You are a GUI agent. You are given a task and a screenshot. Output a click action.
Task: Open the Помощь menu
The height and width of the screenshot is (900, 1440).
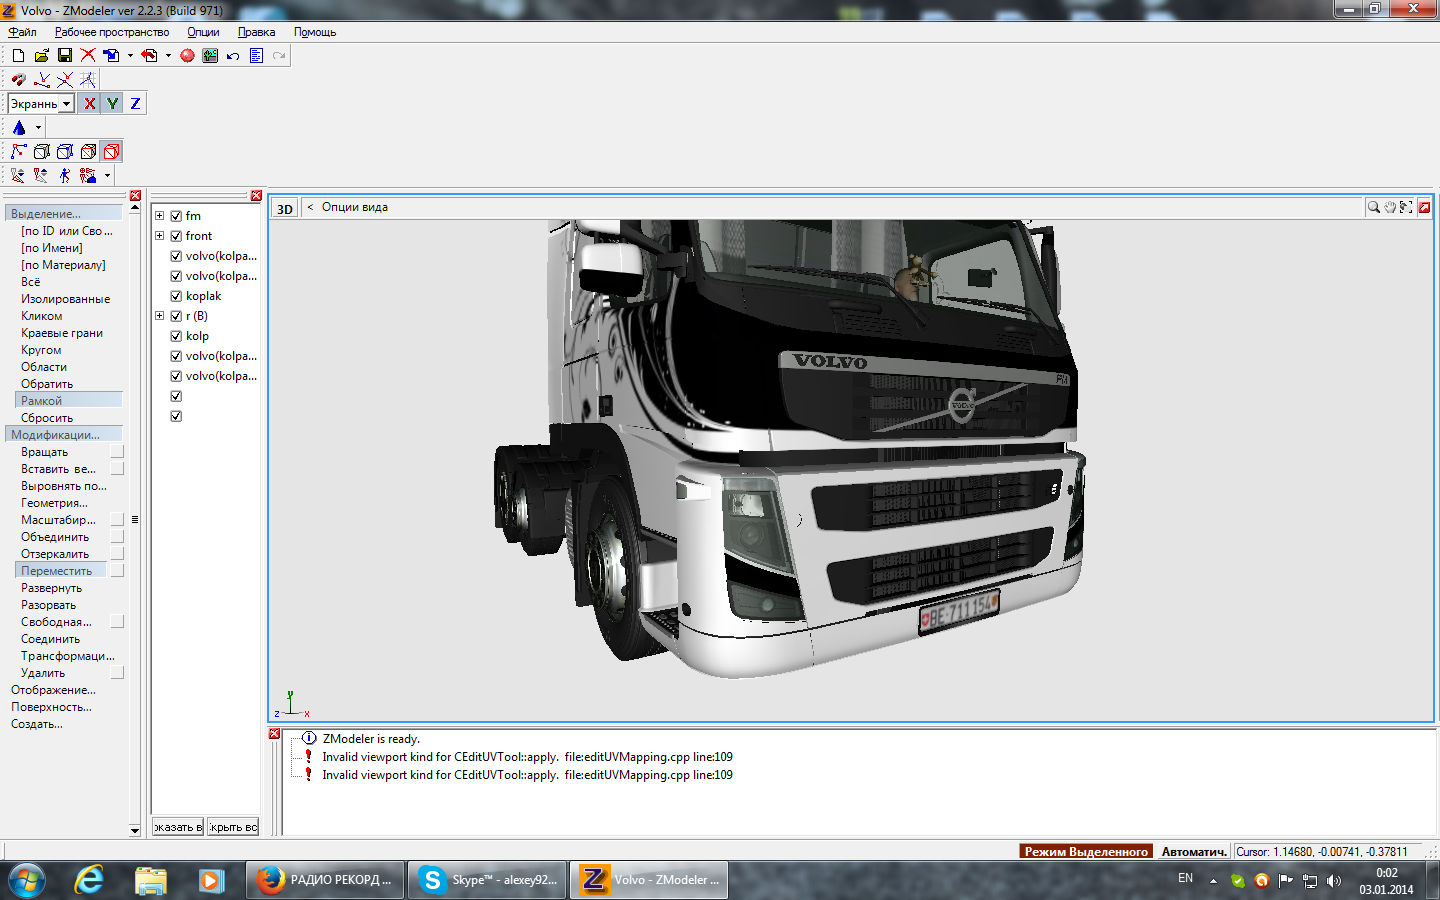[x=315, y=32]
